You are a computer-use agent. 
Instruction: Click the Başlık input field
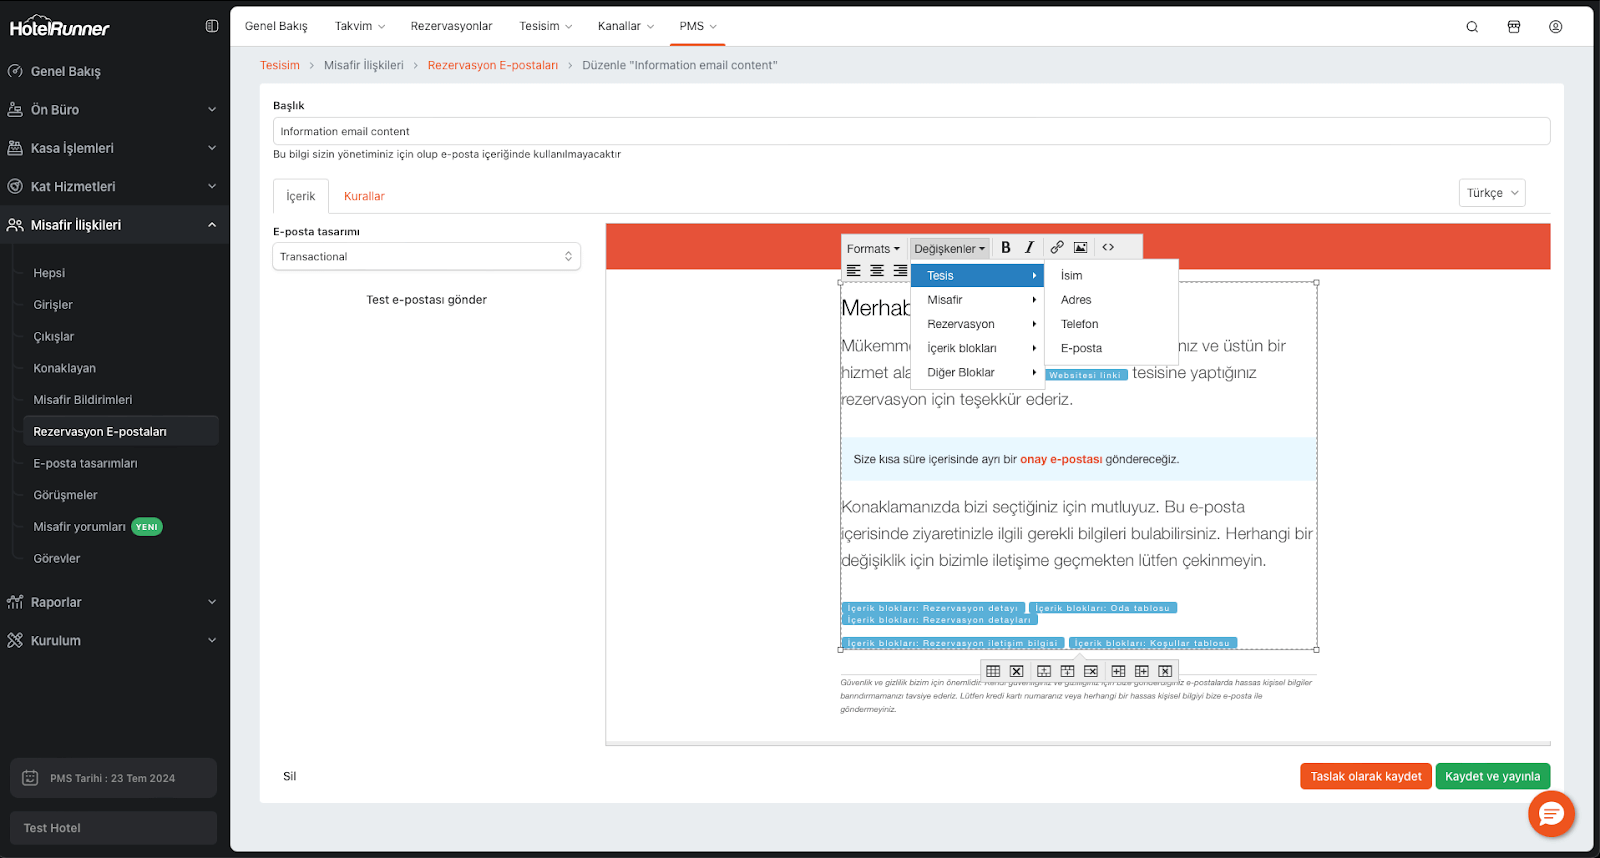[910, 131]
